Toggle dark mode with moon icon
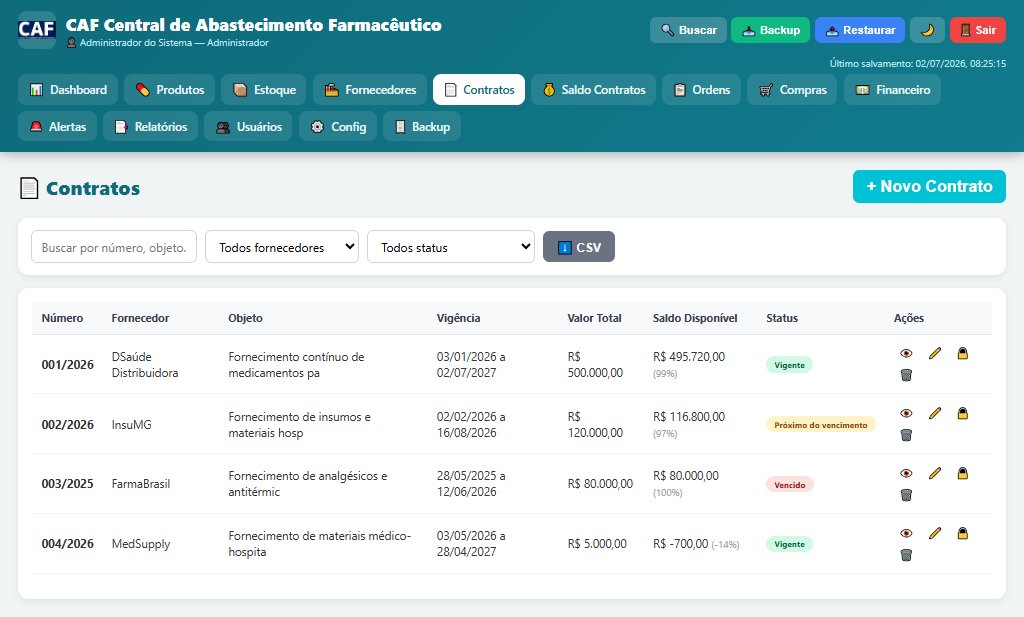The height and width of the screenshot is (617, 1024). 927,30
